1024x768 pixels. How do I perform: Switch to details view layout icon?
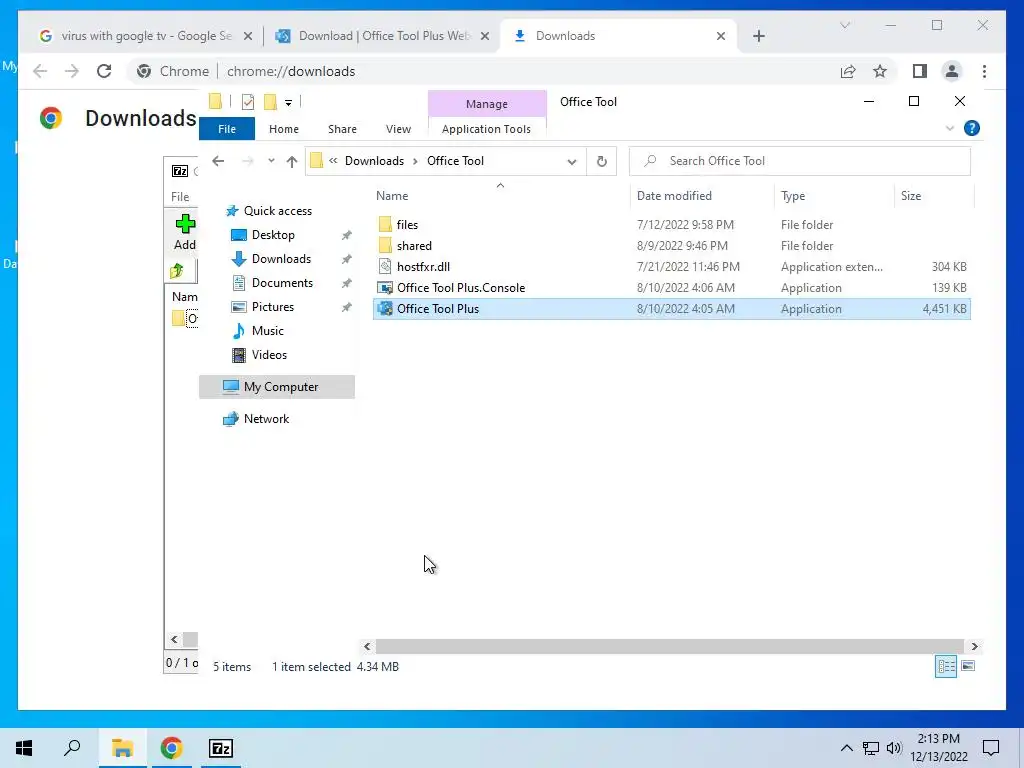click(x=946, y=666)
